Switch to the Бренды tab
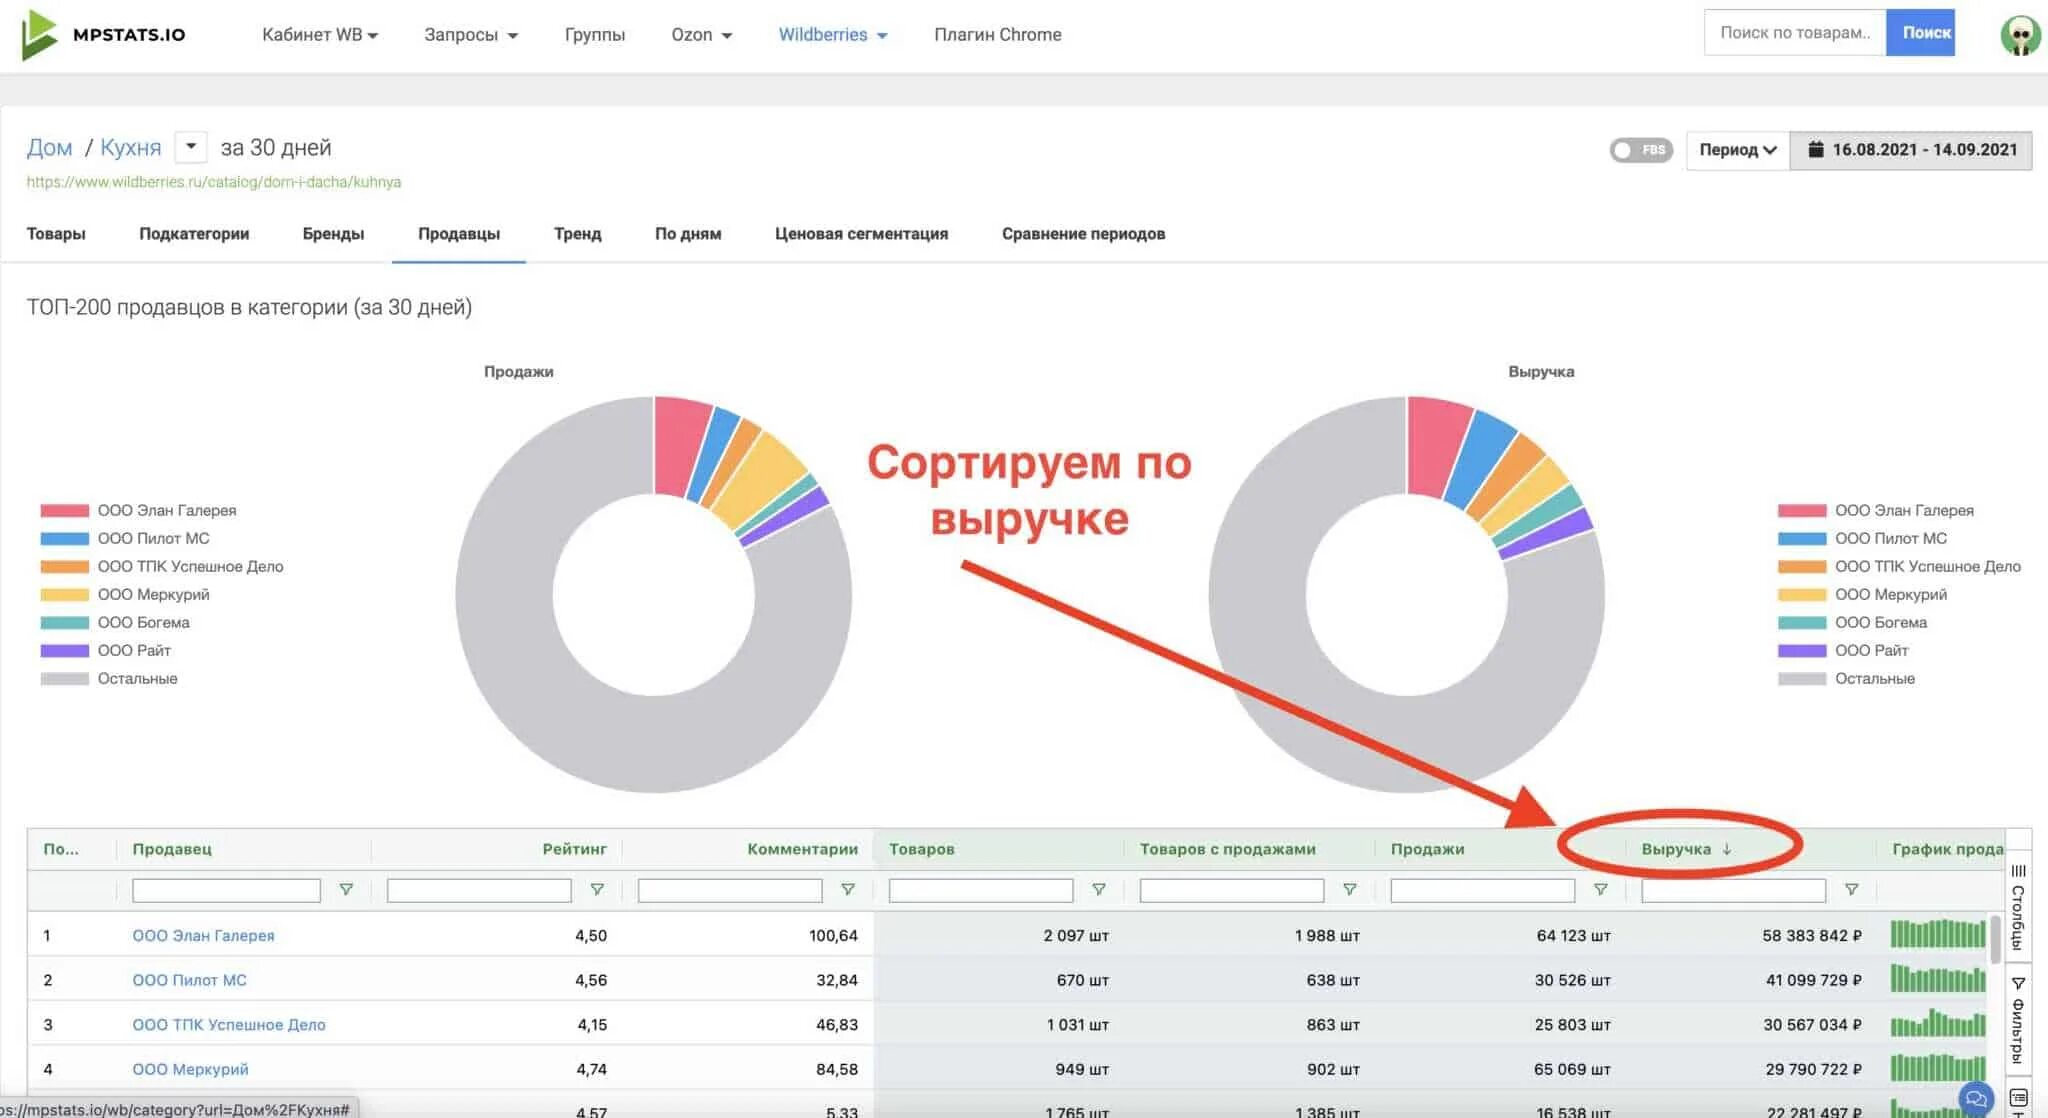Screen dimensions: 2048x1118 [x=333, y=233]
